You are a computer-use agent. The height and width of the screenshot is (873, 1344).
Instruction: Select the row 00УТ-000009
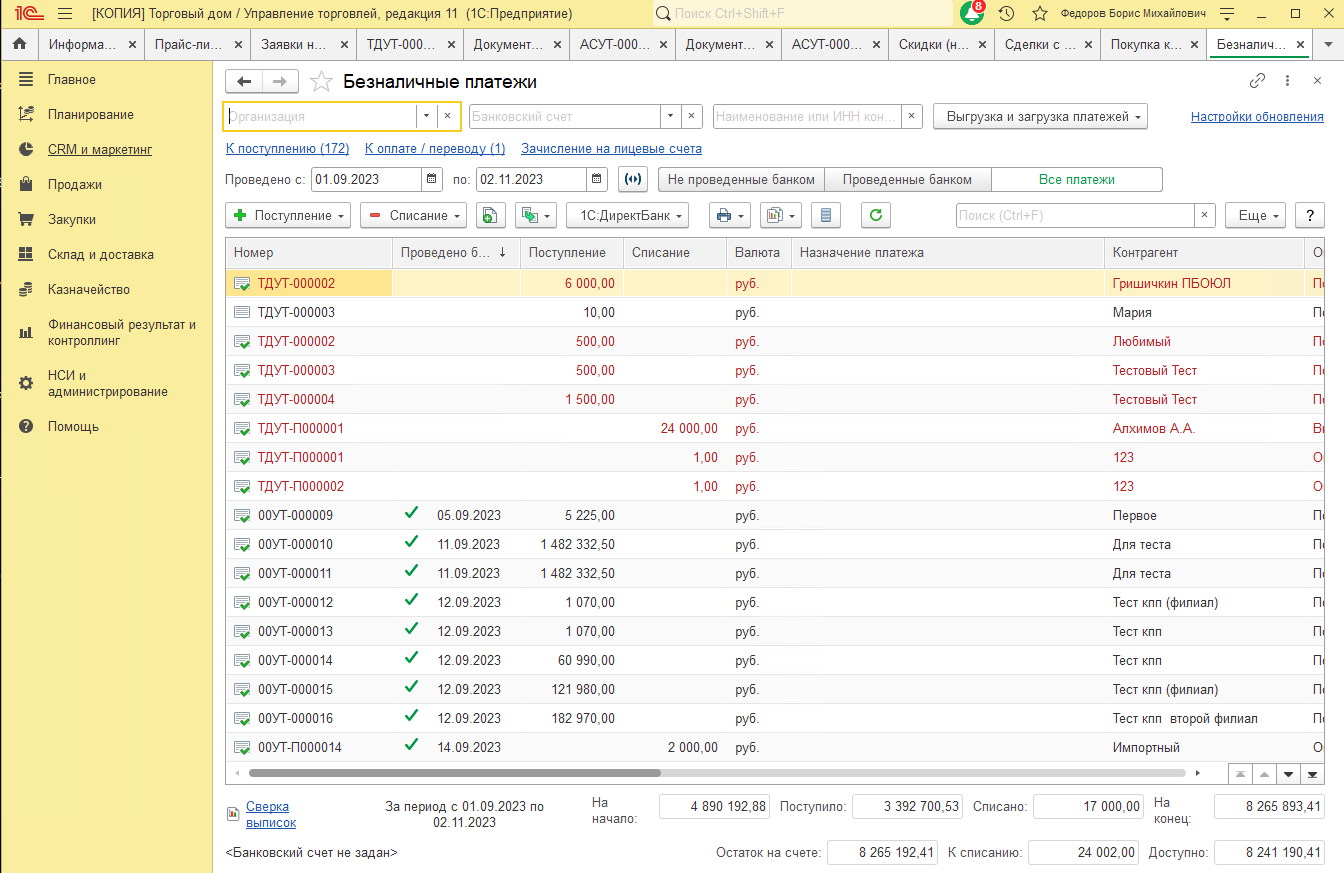tap(775, 515)
